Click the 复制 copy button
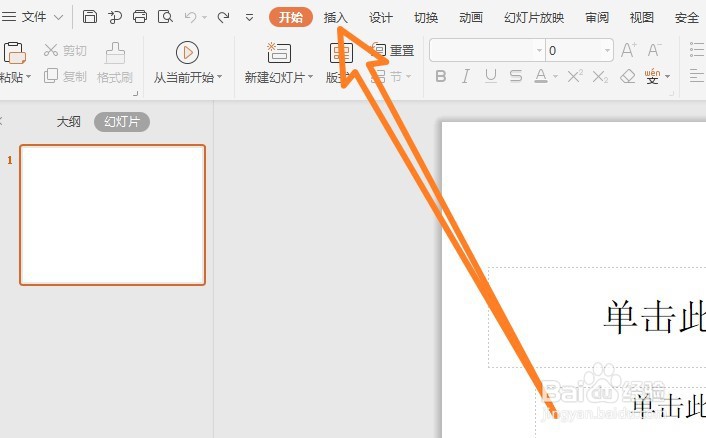The height and width of the screenshot is (438, 706). 65,77
